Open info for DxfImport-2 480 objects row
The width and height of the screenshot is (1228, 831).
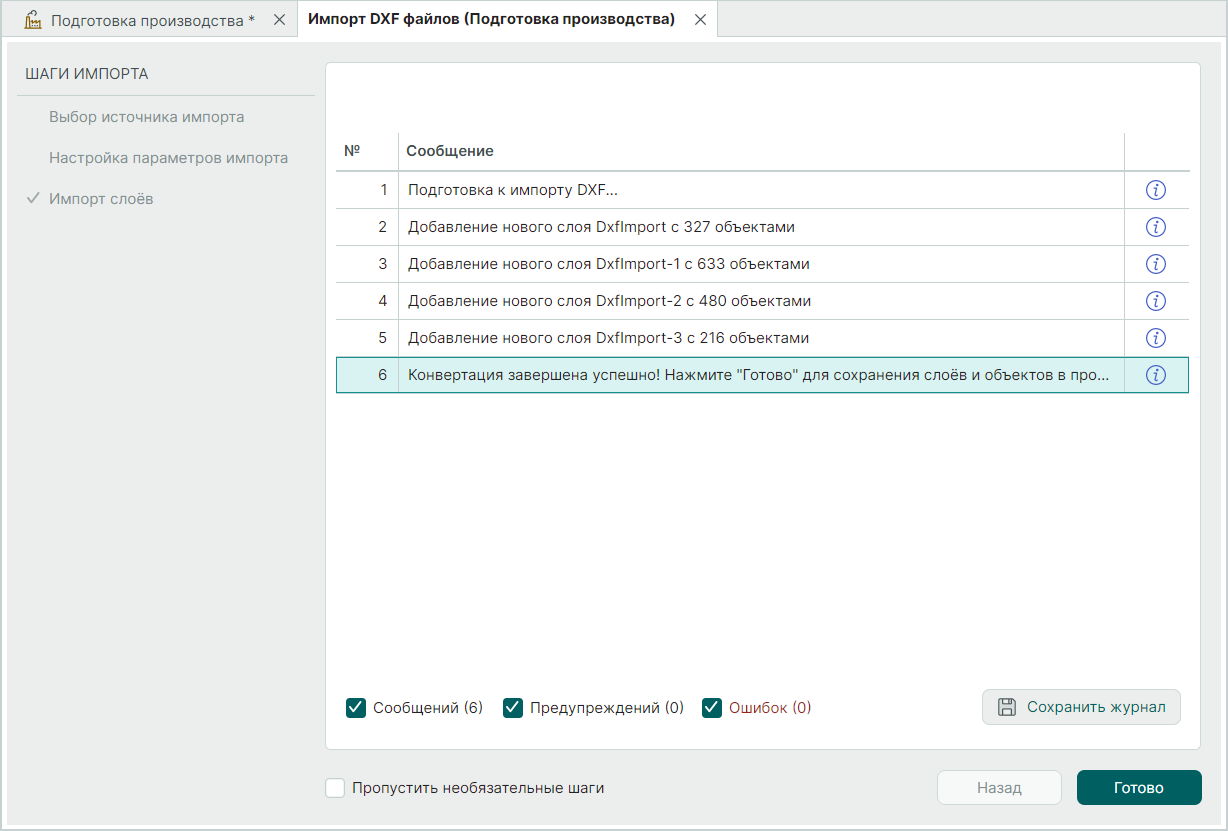coord(1155,301)
